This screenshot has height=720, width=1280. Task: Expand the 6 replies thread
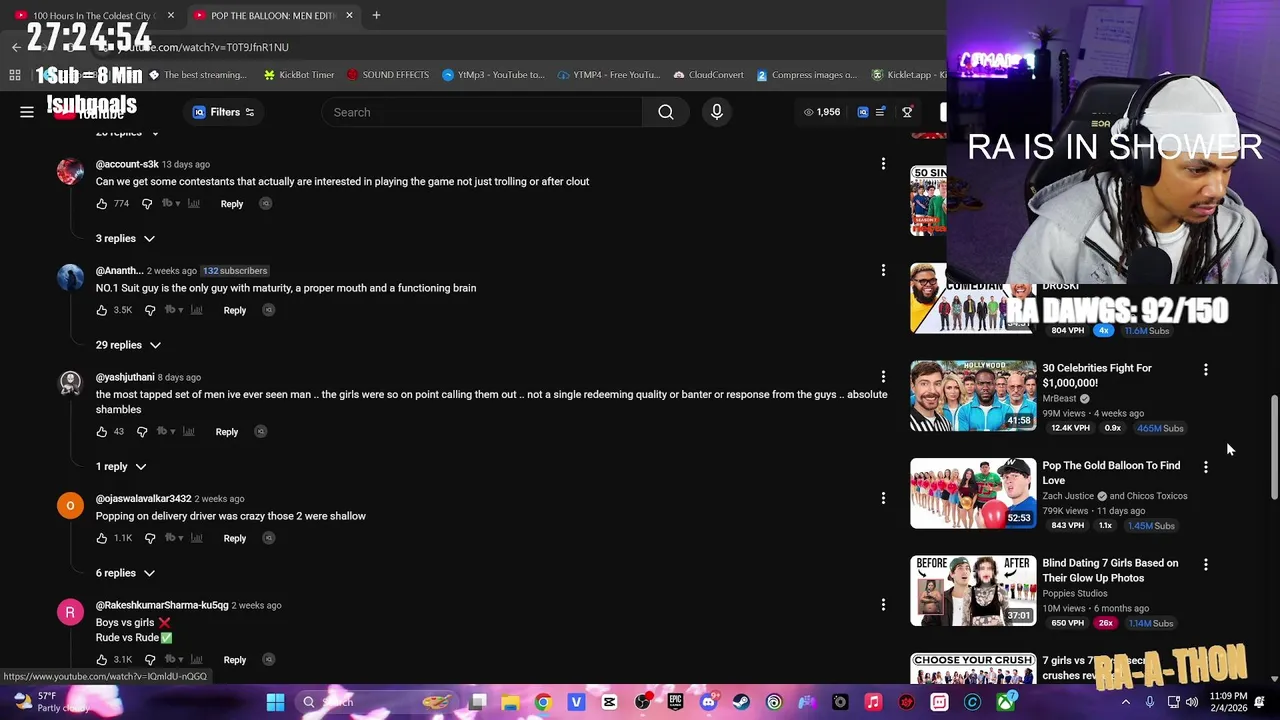click(x=125, y=573)
